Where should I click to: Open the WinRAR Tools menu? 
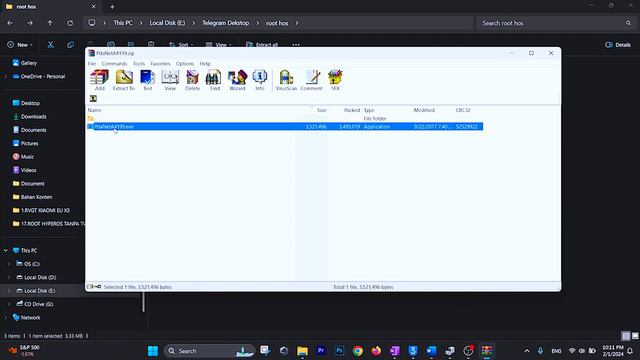click(x=139, y=64)
